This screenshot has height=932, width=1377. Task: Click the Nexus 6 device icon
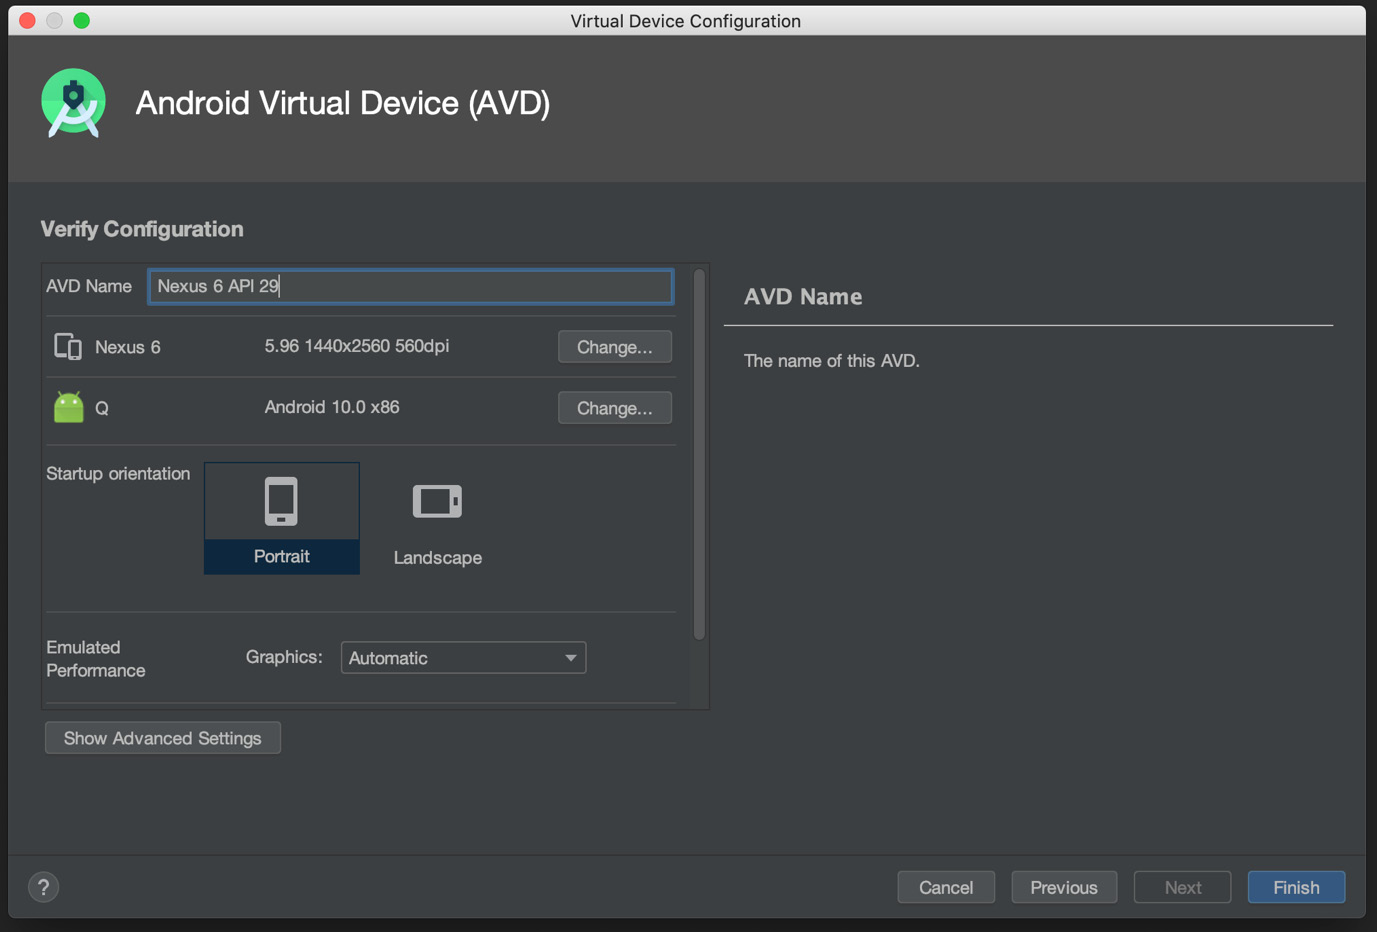pos(68,347)
